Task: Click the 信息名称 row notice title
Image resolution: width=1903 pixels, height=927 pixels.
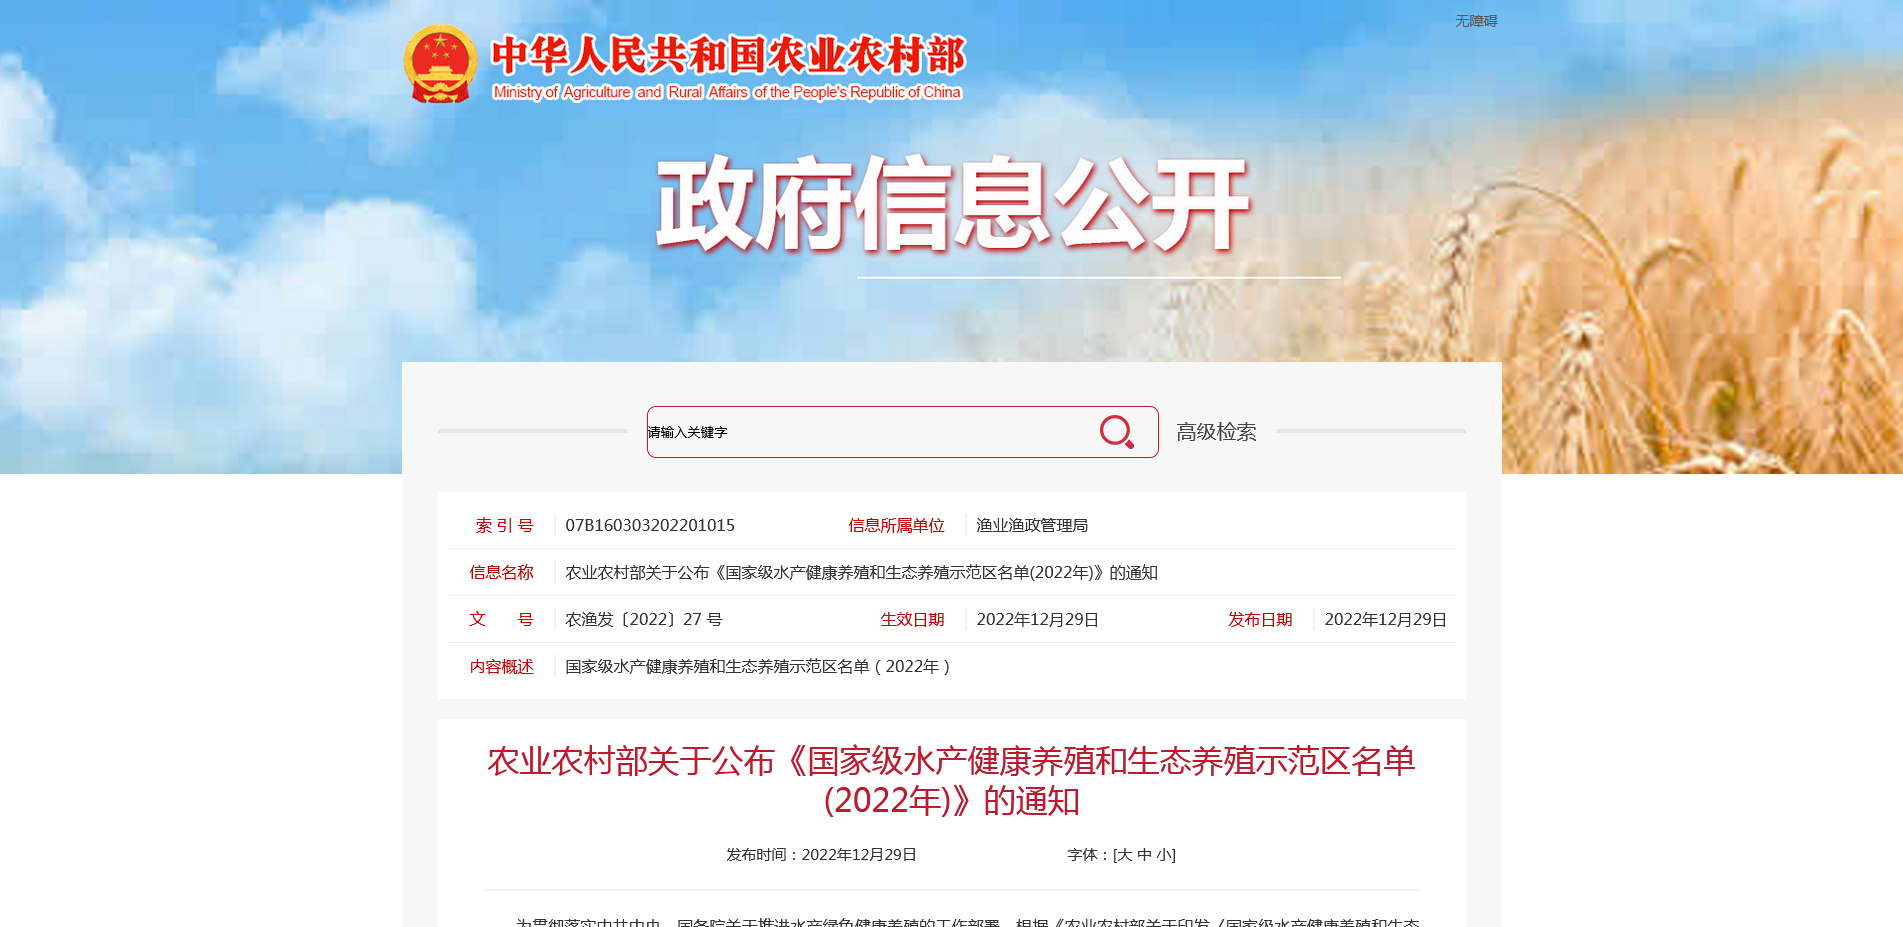Action: (x=860, y=572)
